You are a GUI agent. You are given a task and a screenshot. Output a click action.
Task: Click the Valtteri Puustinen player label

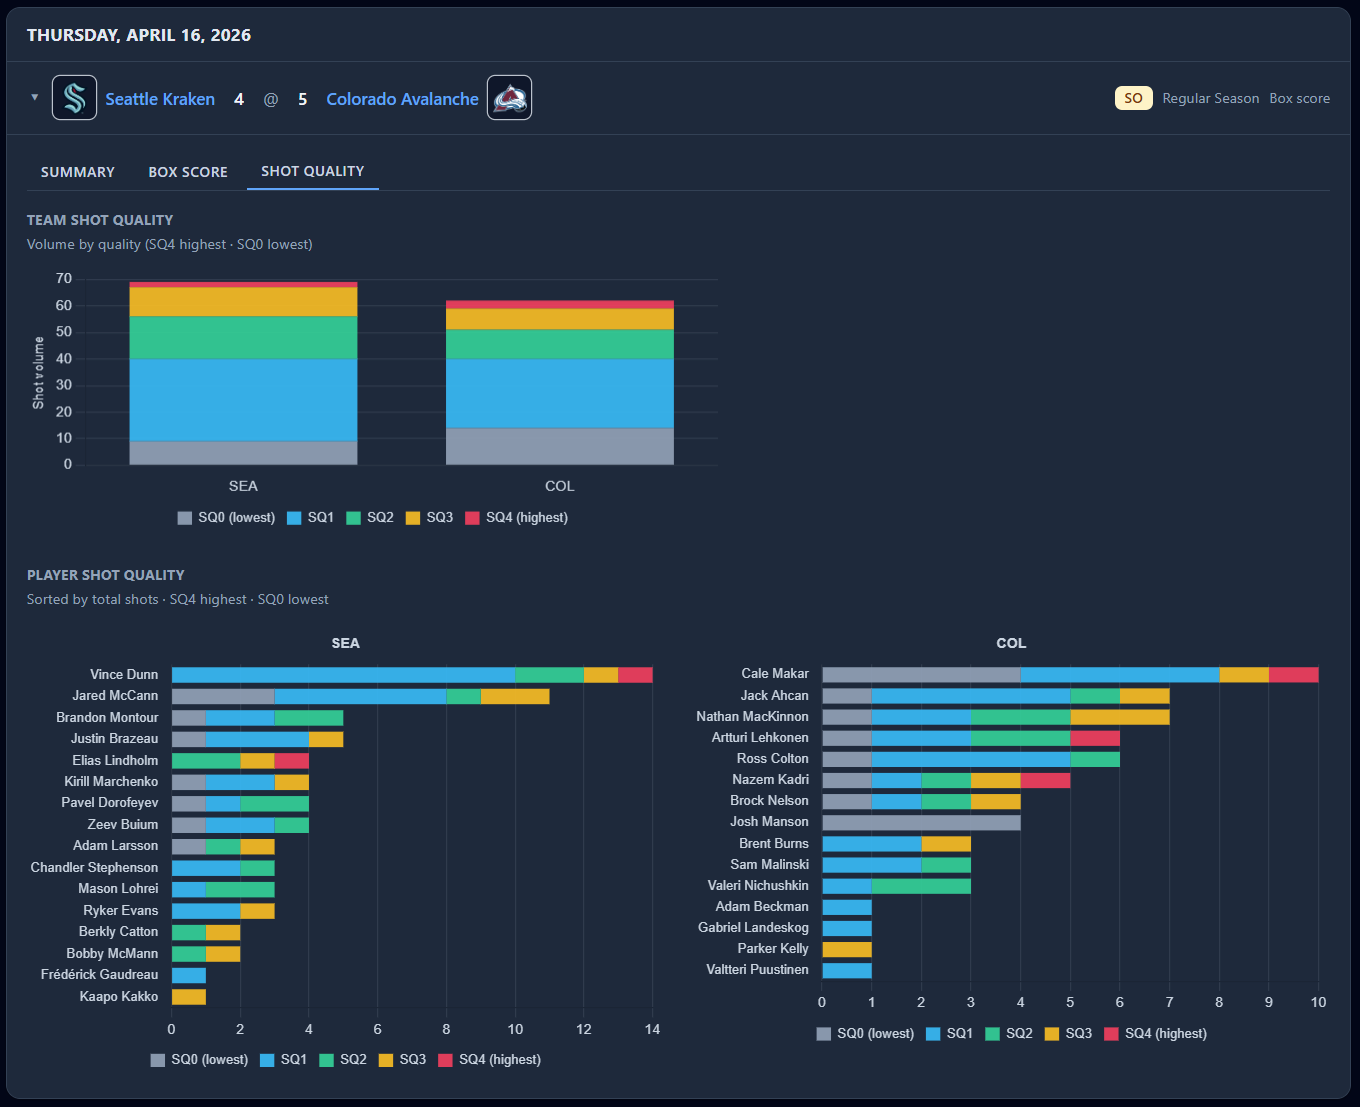click(757, 969)
